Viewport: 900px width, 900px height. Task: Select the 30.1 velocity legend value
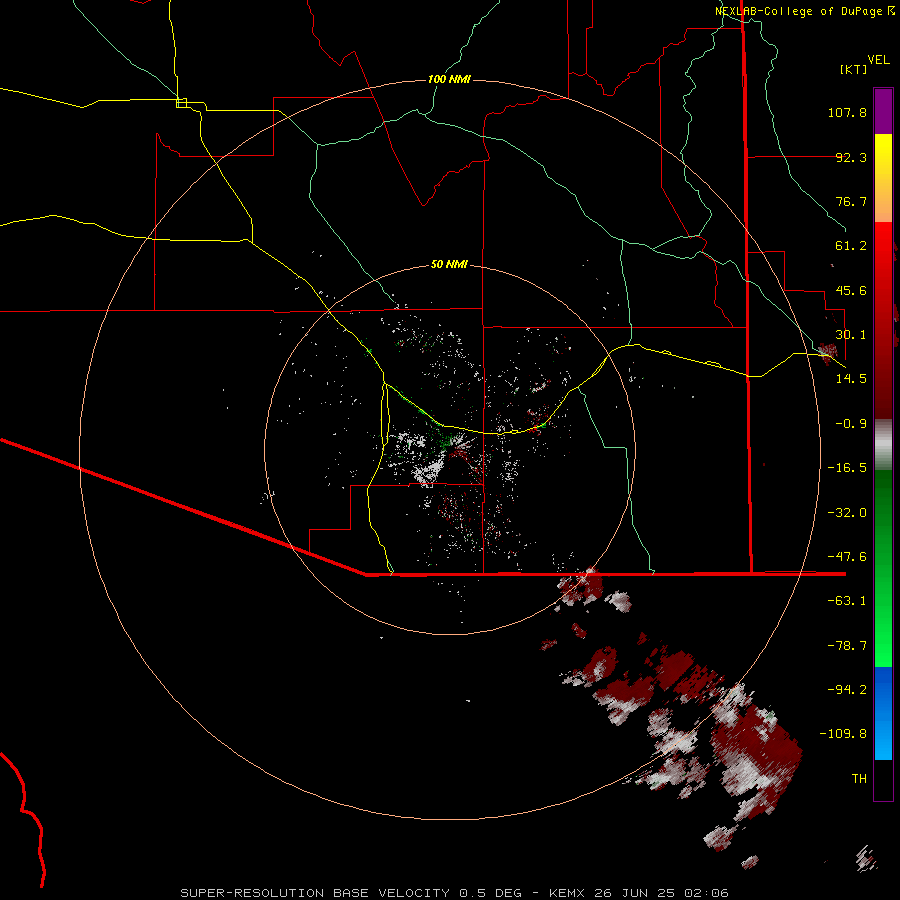tap(851, 335)
